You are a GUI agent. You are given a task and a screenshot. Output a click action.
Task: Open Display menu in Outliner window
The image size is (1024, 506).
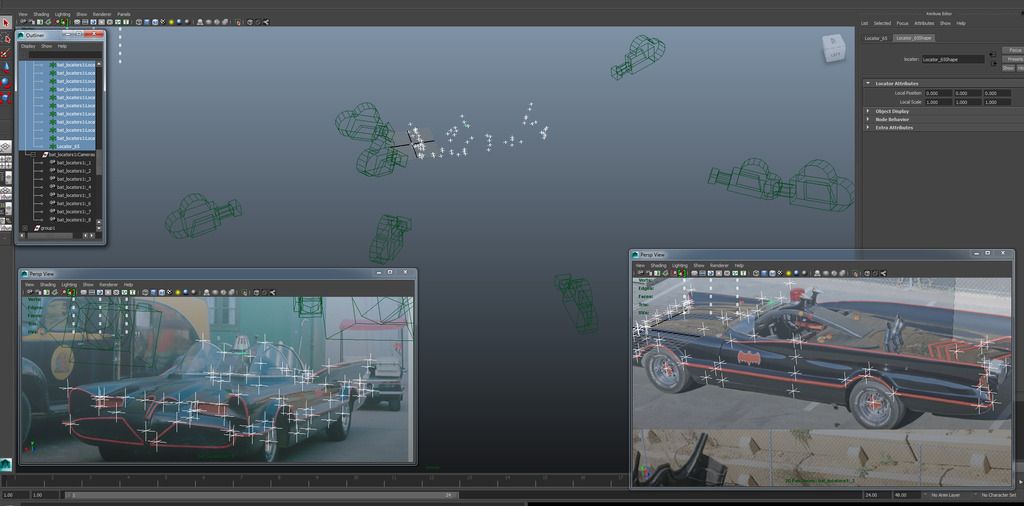click(x=28, y=46)
